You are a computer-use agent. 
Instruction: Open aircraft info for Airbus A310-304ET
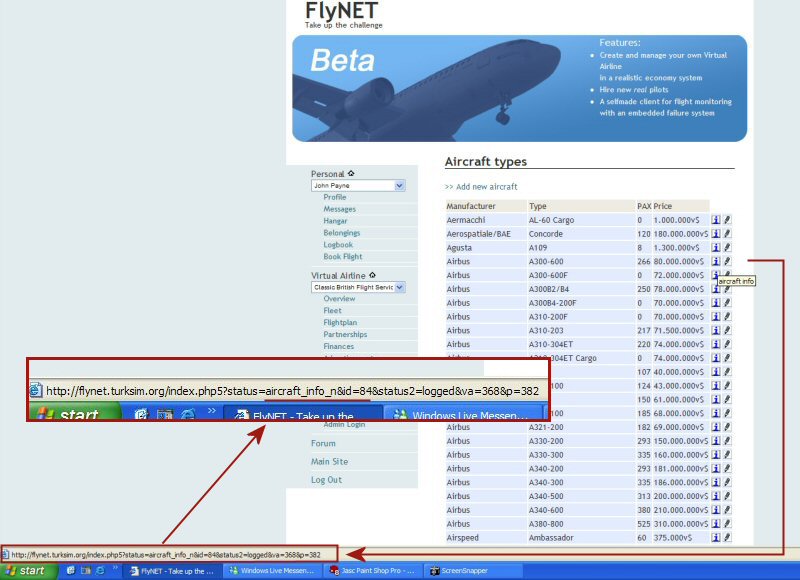[716, 344]
